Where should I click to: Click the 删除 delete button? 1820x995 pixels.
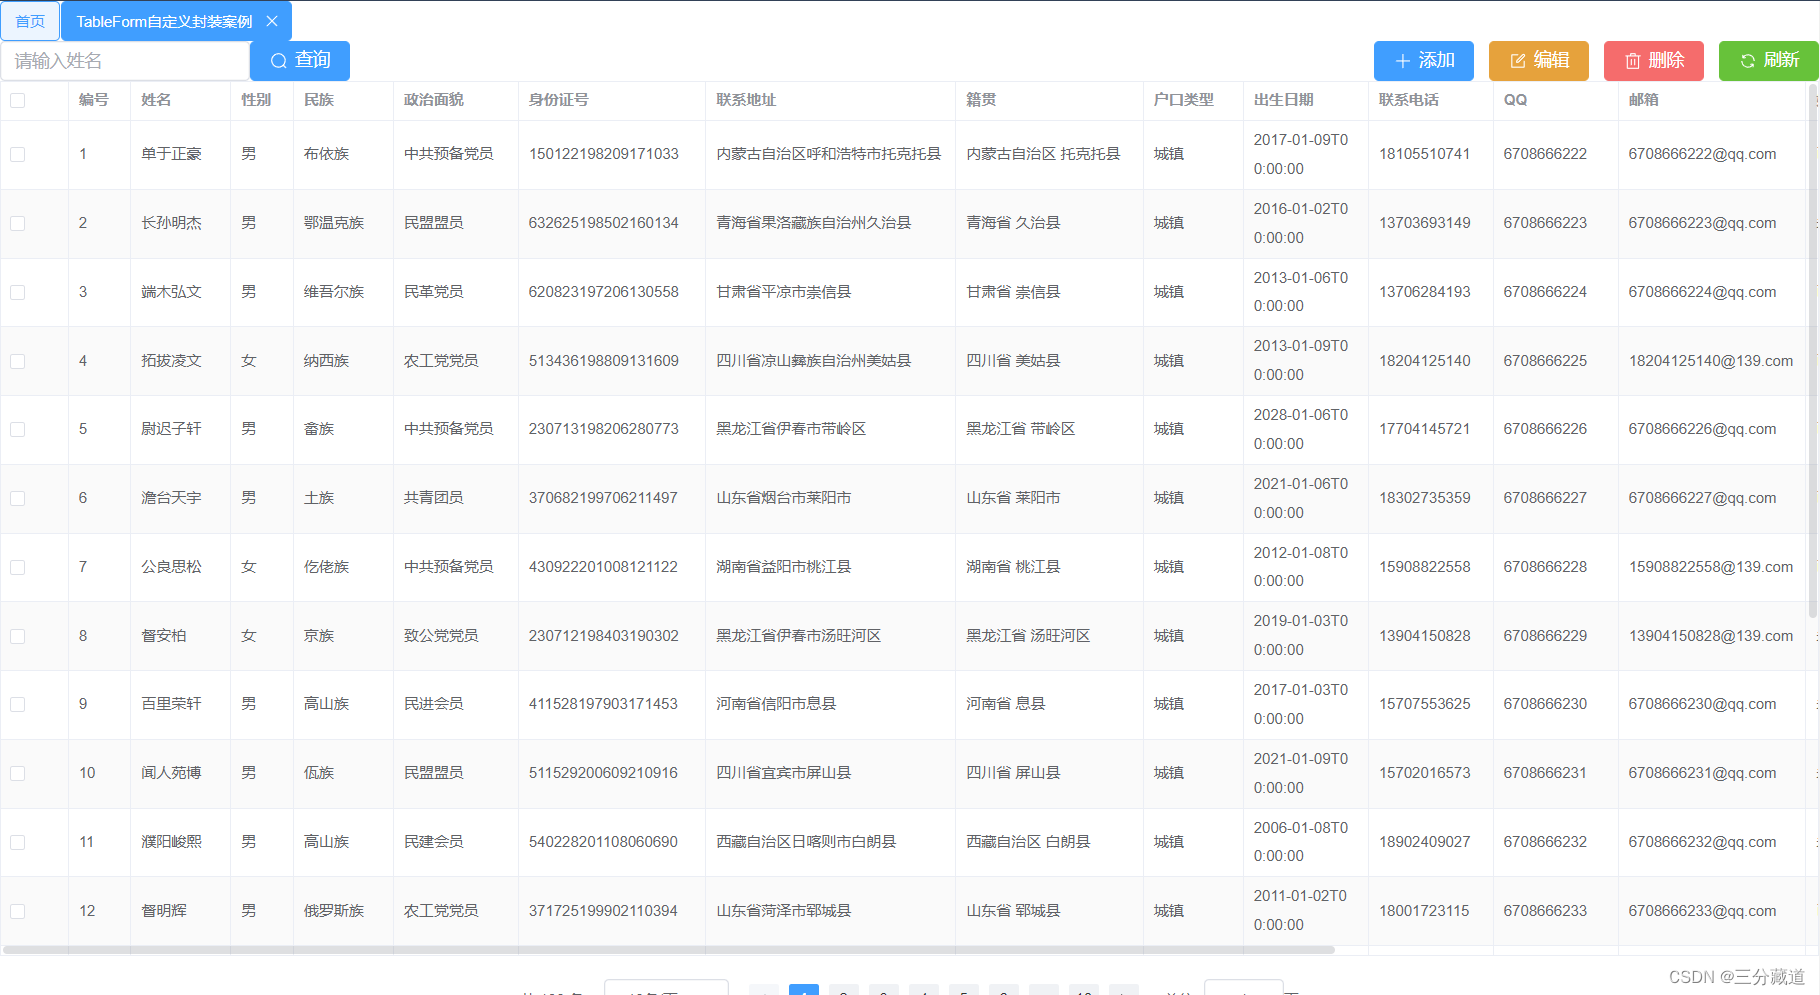1654,60
